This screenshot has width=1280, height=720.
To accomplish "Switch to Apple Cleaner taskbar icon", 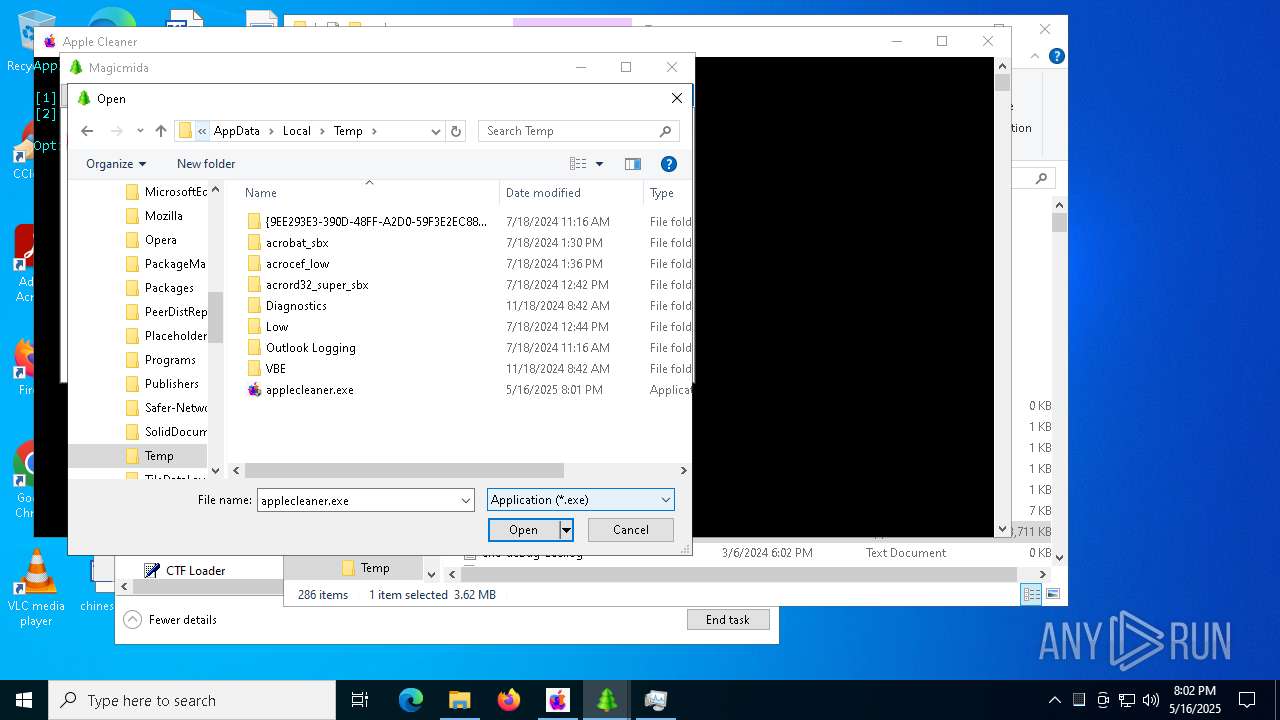I will [558, 700].
